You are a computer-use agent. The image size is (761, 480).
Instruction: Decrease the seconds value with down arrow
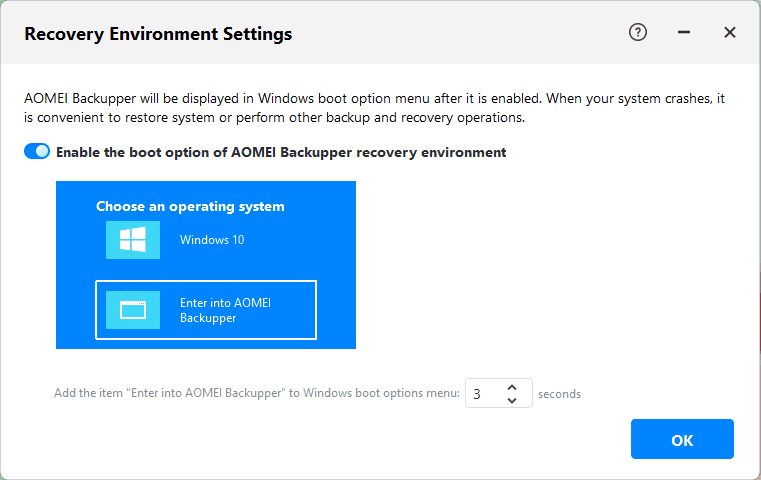click(512, 401)
